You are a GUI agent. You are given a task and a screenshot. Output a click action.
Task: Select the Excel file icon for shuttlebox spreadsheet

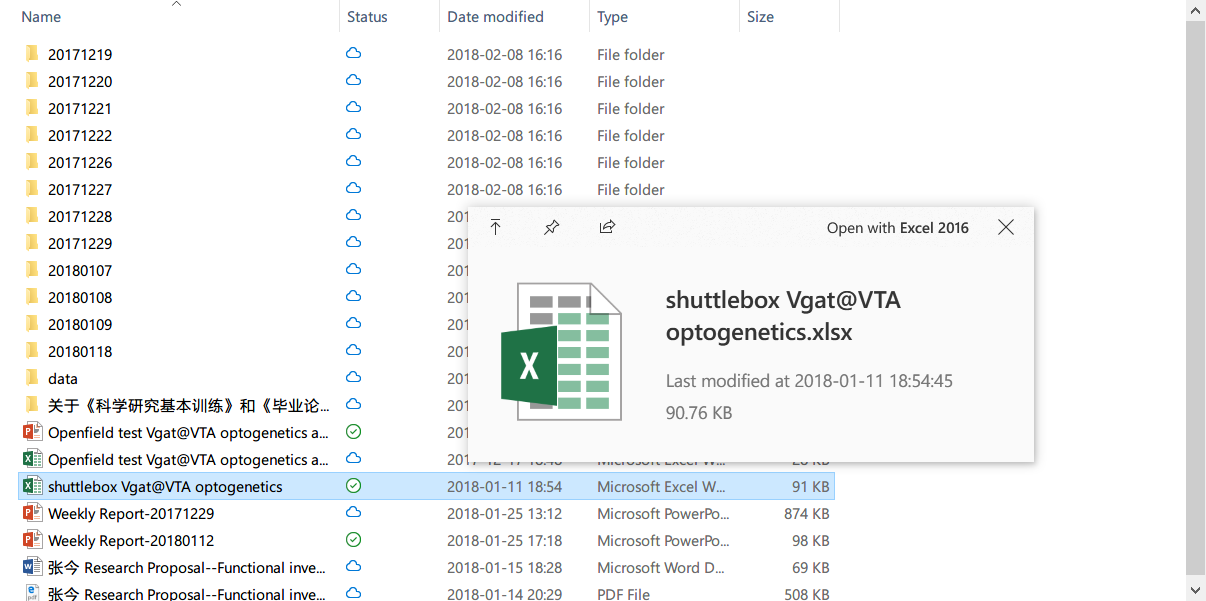(31, 485)
